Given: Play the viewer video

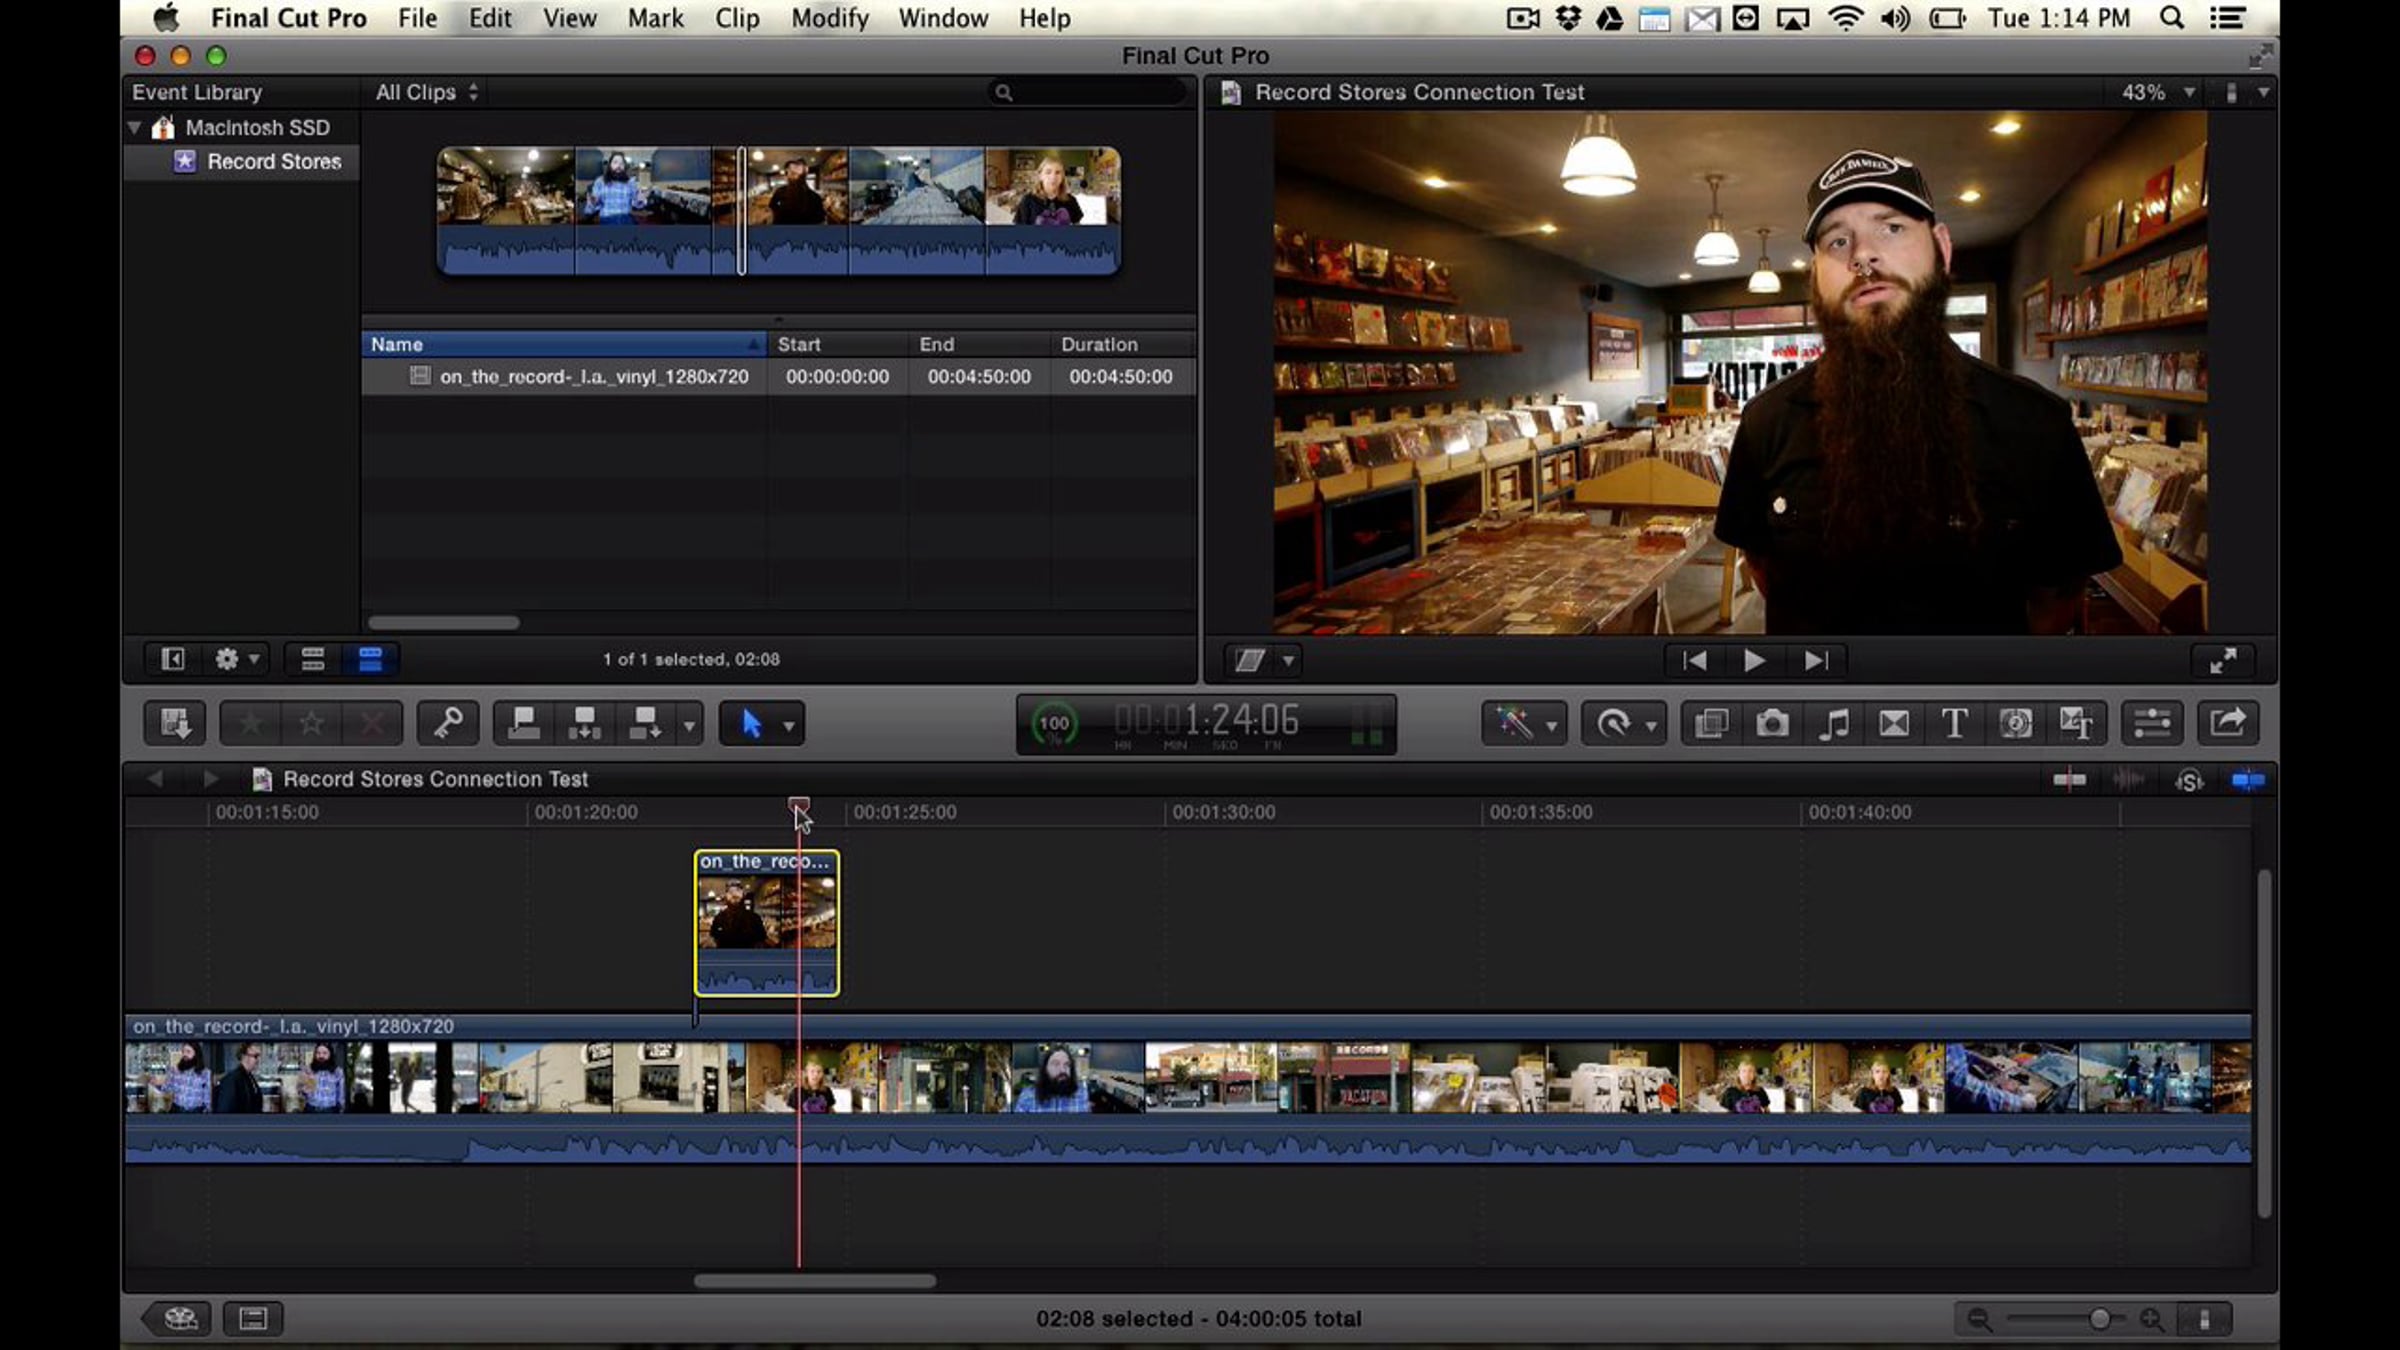Looking at the screenshot, I should click(1754, 660).
